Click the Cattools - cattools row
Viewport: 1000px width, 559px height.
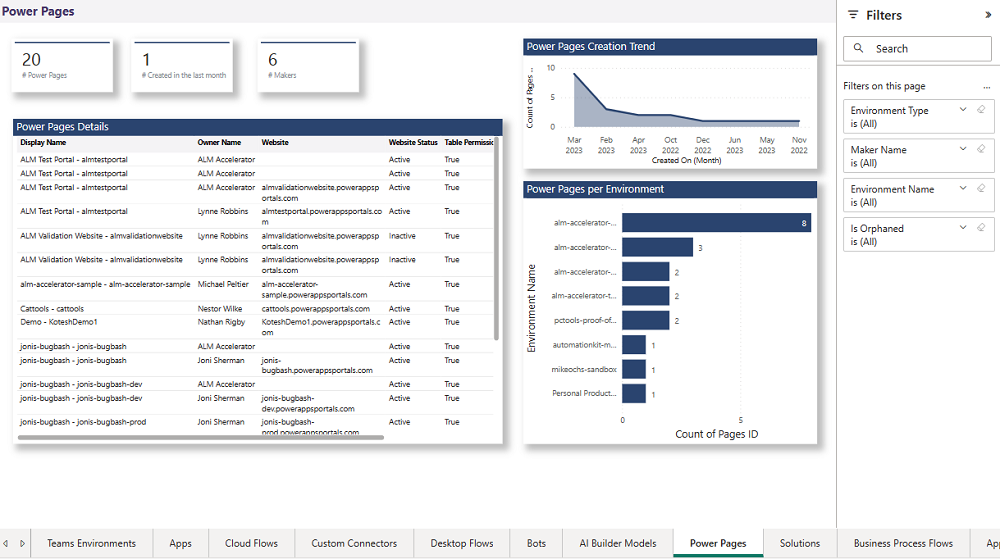[256, 309]
